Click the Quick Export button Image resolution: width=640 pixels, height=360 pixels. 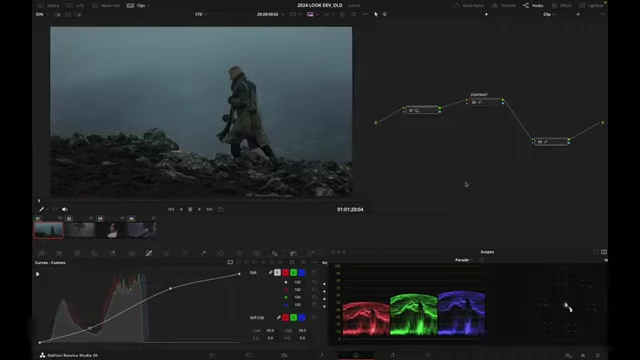(469, 6)
